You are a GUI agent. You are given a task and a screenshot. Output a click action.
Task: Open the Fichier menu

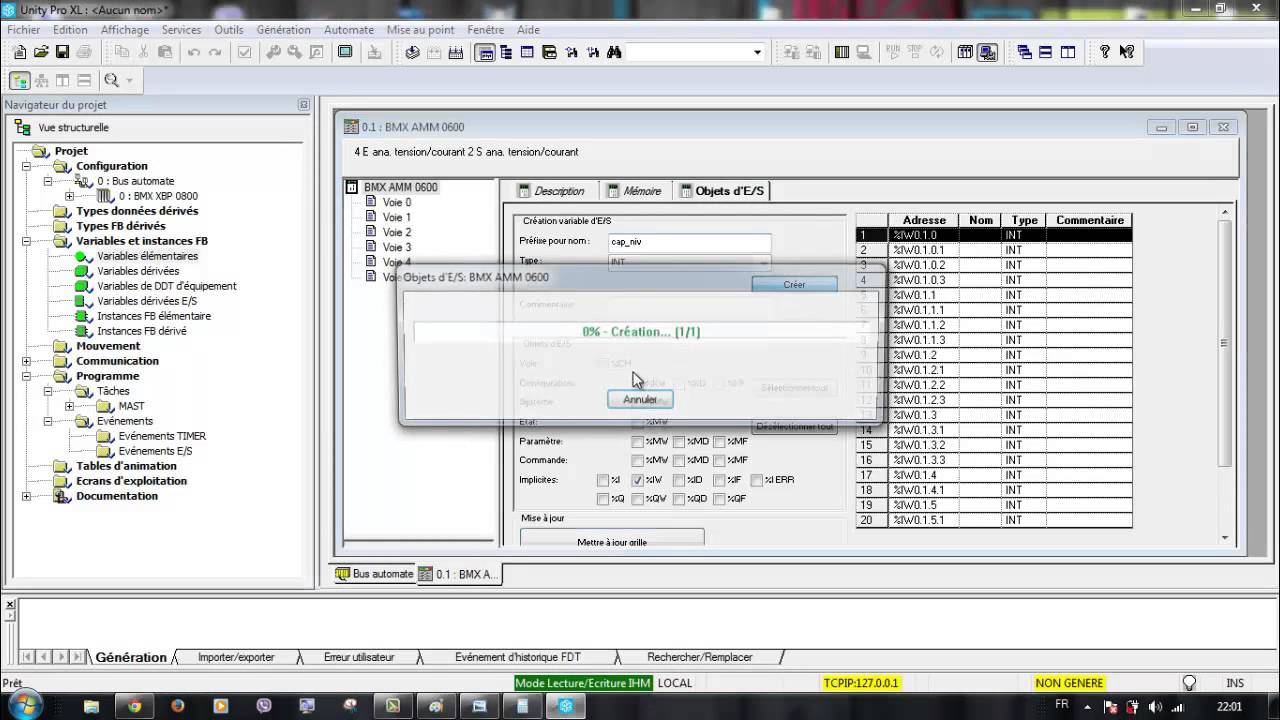24,30
